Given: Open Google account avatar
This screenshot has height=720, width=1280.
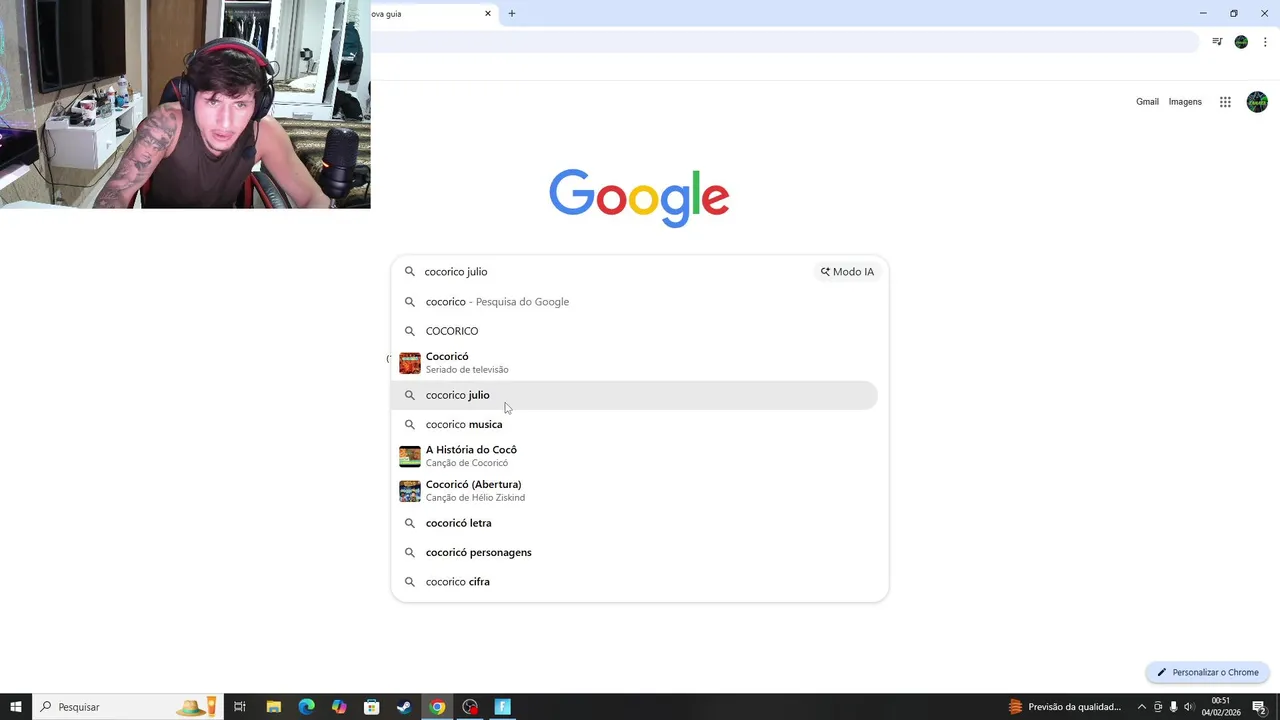Looking at the screenshot, I should click(1257, 102).
